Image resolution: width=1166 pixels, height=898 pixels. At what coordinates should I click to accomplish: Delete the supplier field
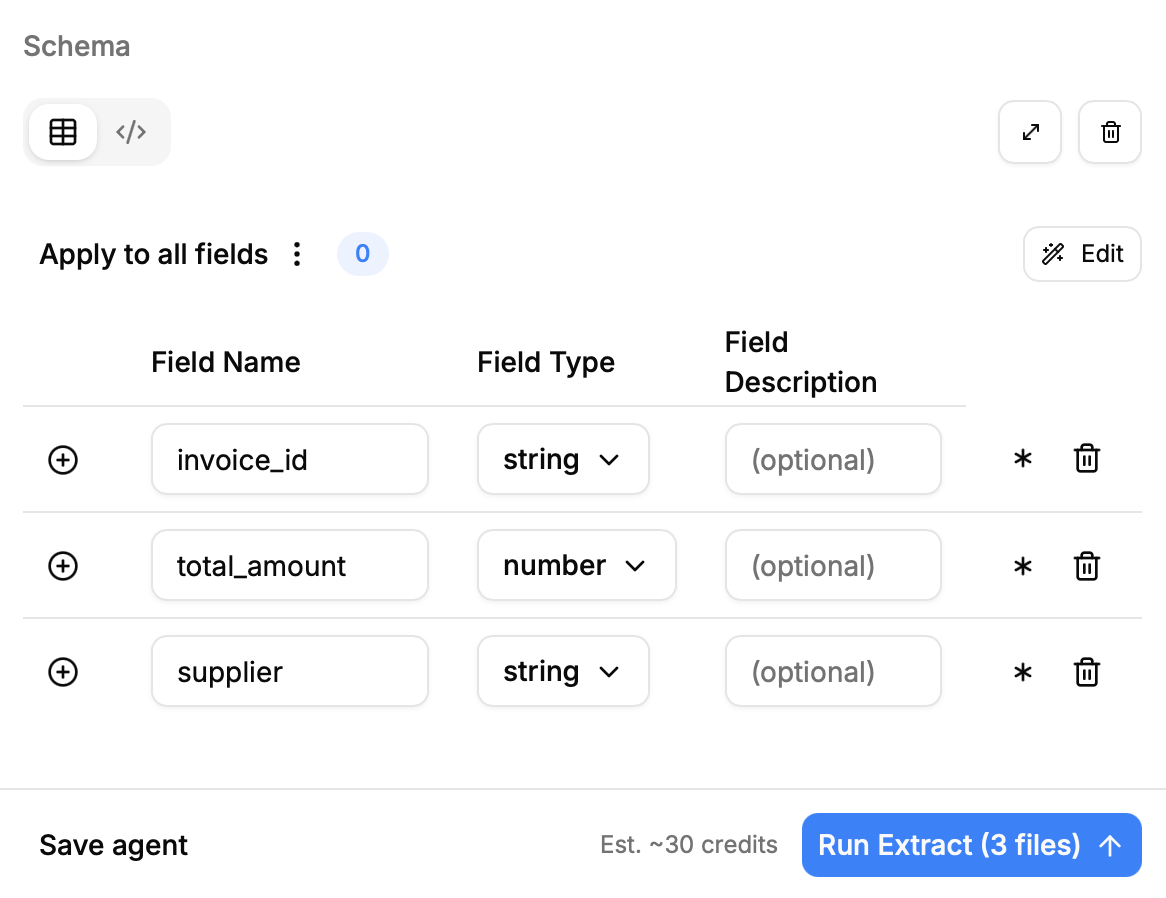1087,672
